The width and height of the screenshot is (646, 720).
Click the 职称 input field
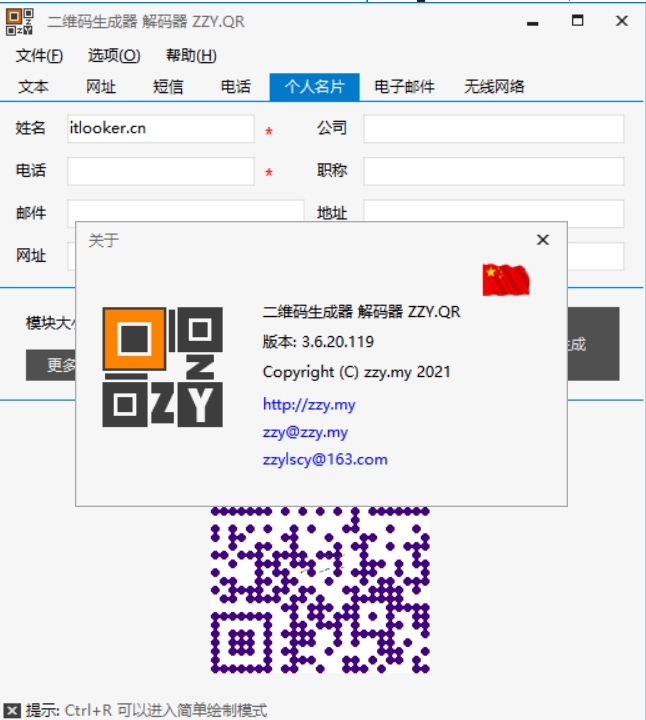pos(494,171)
